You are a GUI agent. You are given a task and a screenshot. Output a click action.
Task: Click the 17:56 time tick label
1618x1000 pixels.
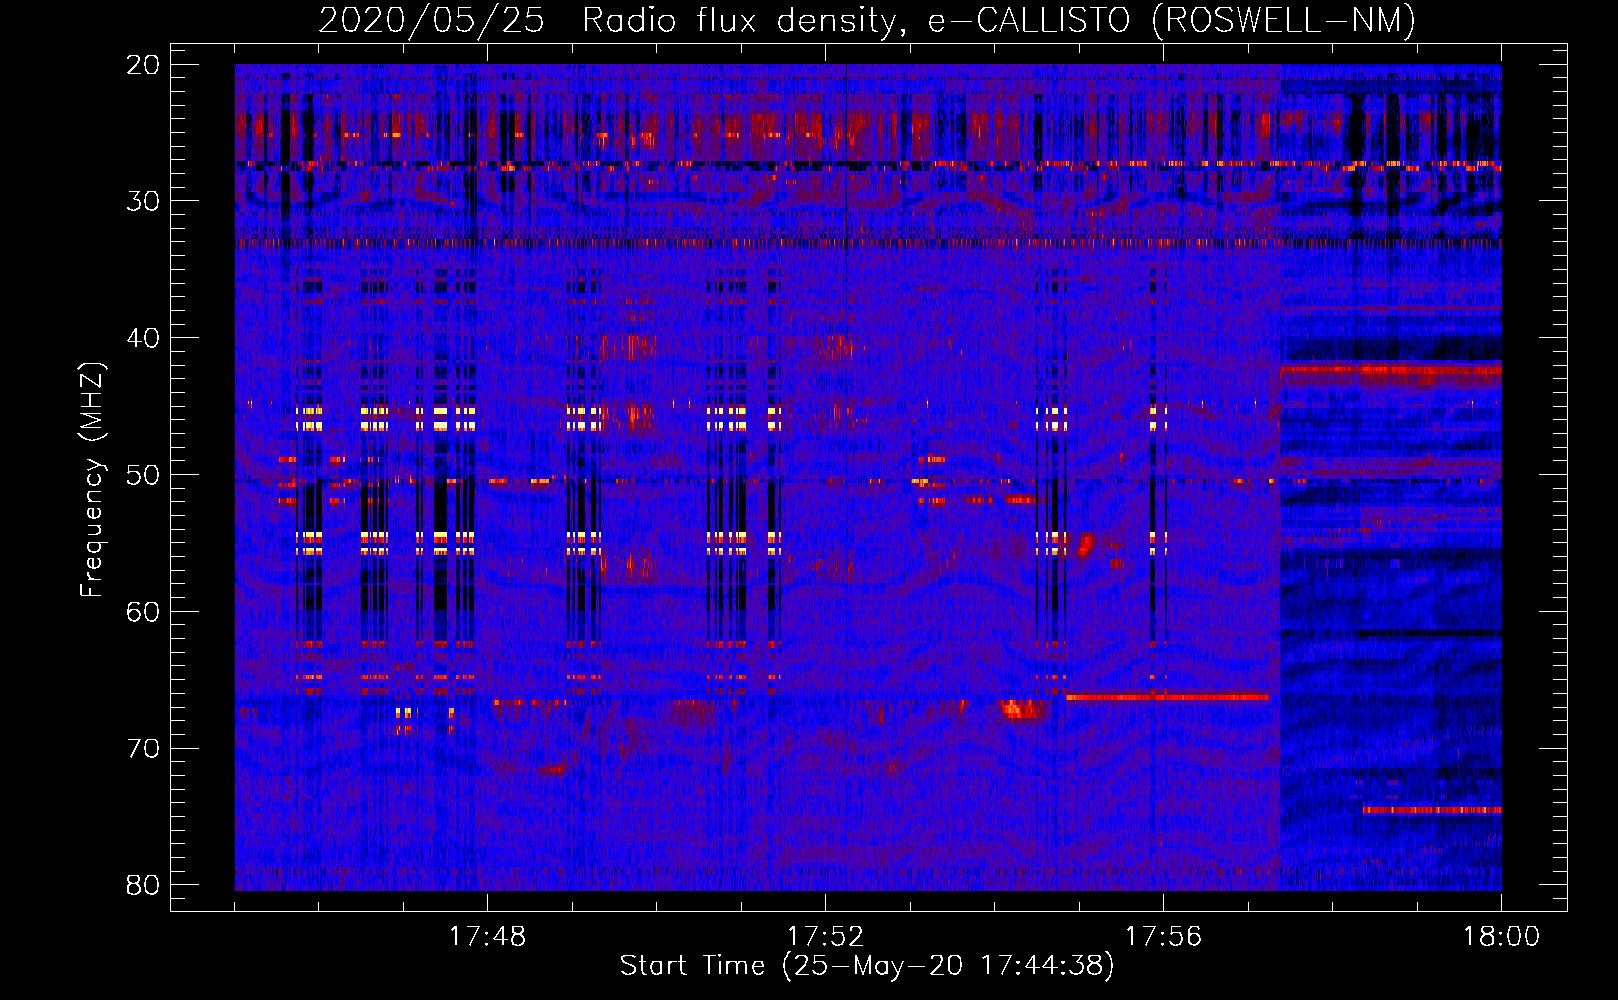pyautogui.click(x=1163, y=937)
